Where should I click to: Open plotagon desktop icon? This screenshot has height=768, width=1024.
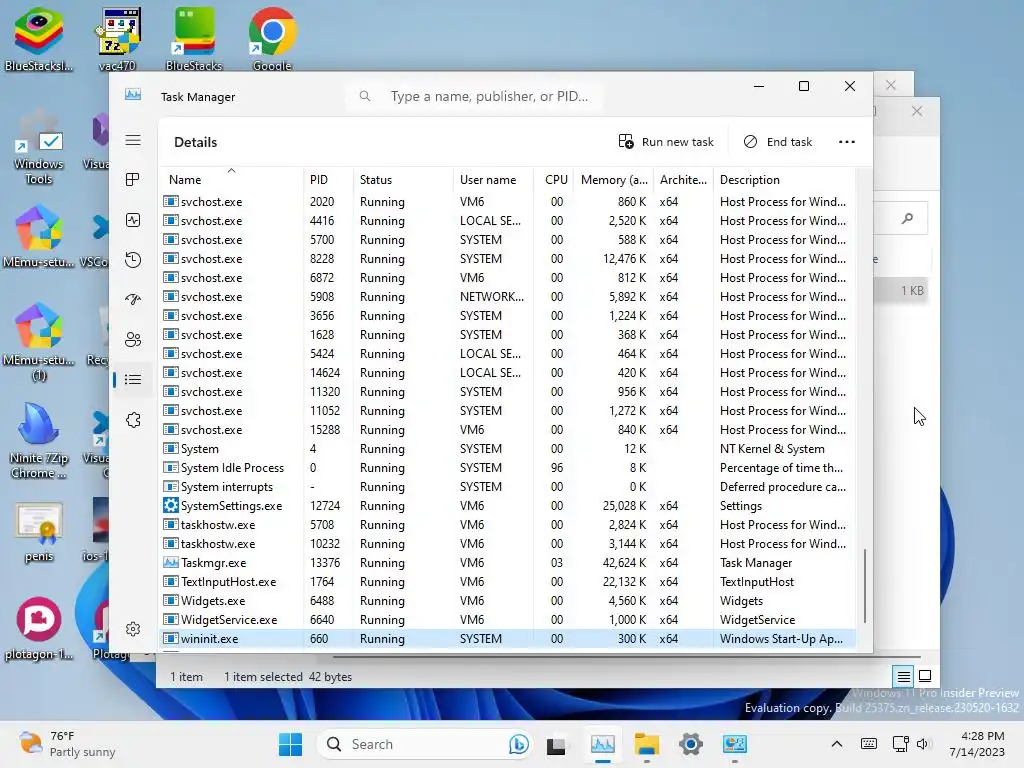tap(39, 628)
